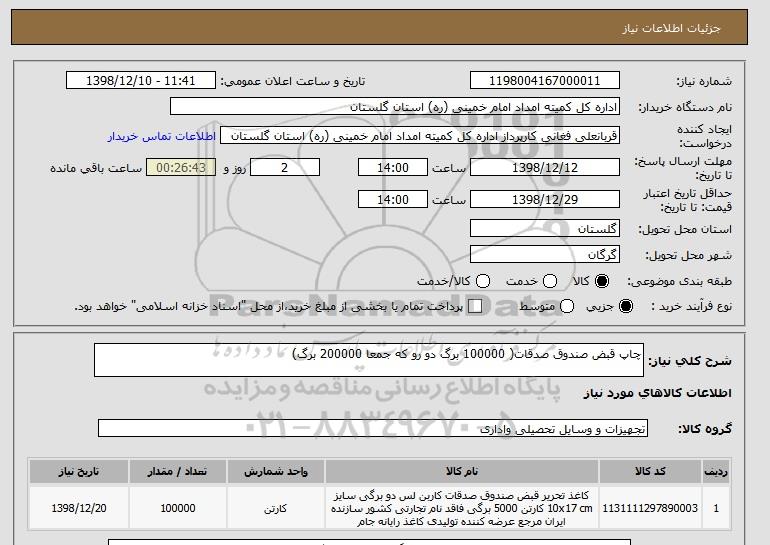Screen dimensions: 770x545
Task: Click the delivery province field گلستان
Action: coord(545,228)
